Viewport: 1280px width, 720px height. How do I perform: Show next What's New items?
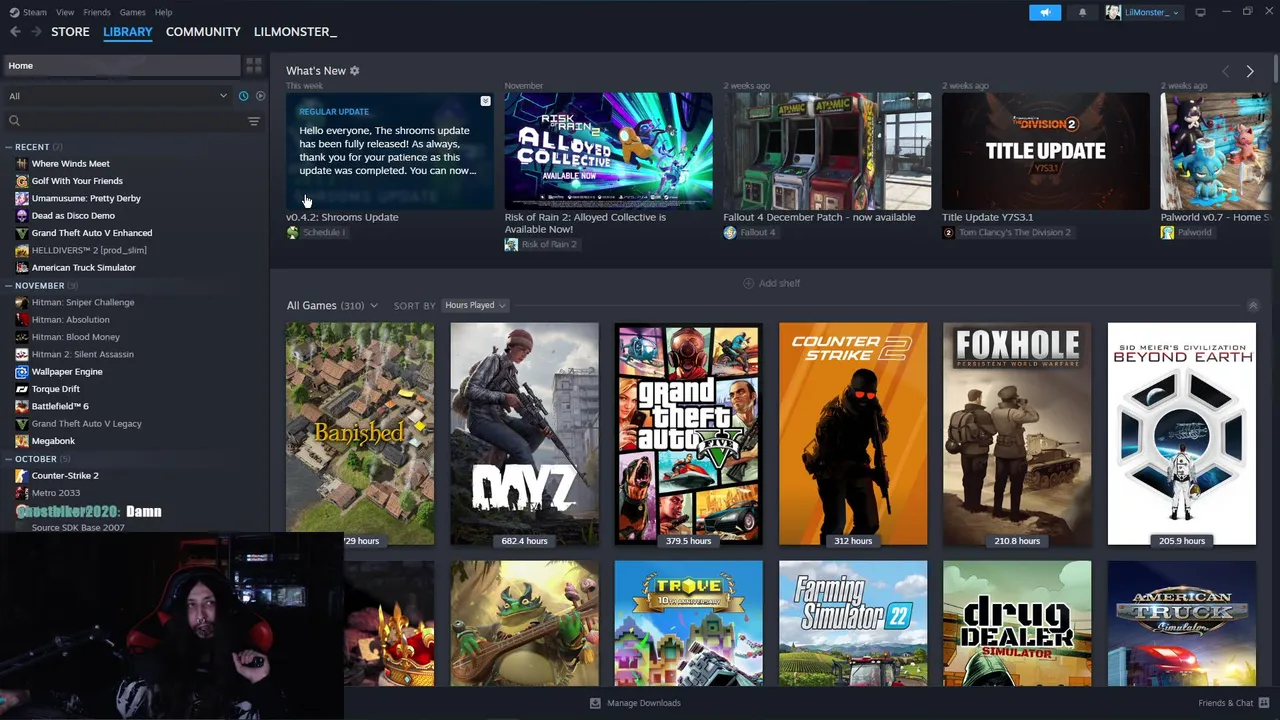pos(1250,71)
